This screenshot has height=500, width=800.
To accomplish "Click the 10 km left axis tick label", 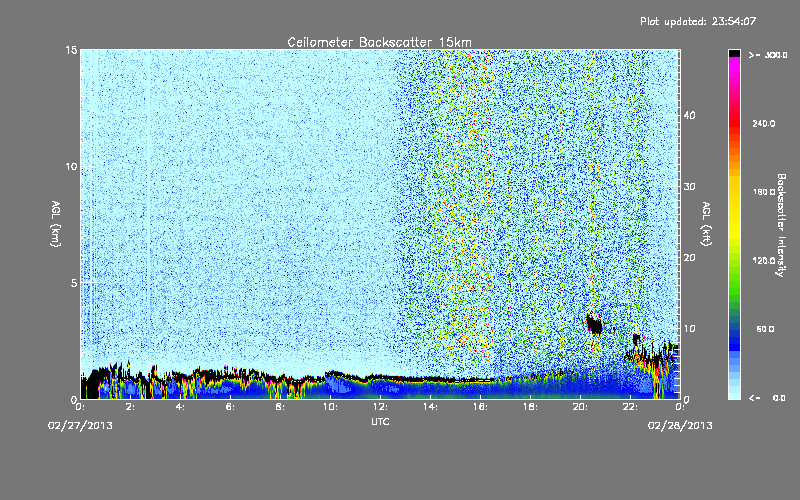I will pos(71,167).
